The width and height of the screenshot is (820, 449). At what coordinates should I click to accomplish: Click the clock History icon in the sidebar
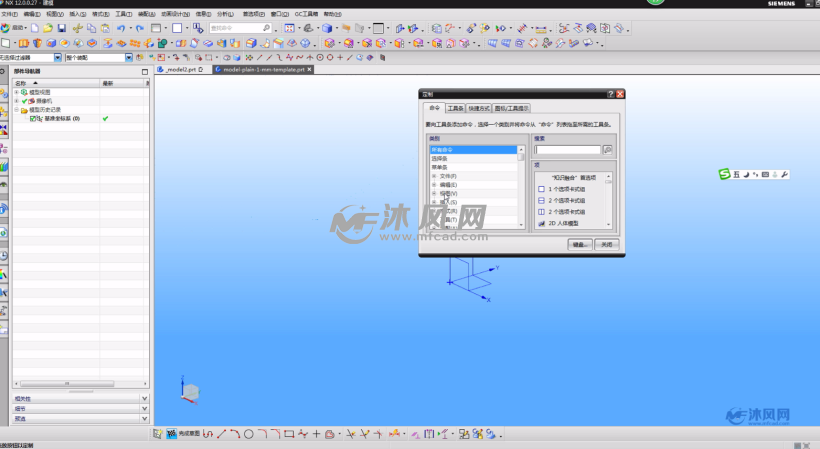coord(4,255)
